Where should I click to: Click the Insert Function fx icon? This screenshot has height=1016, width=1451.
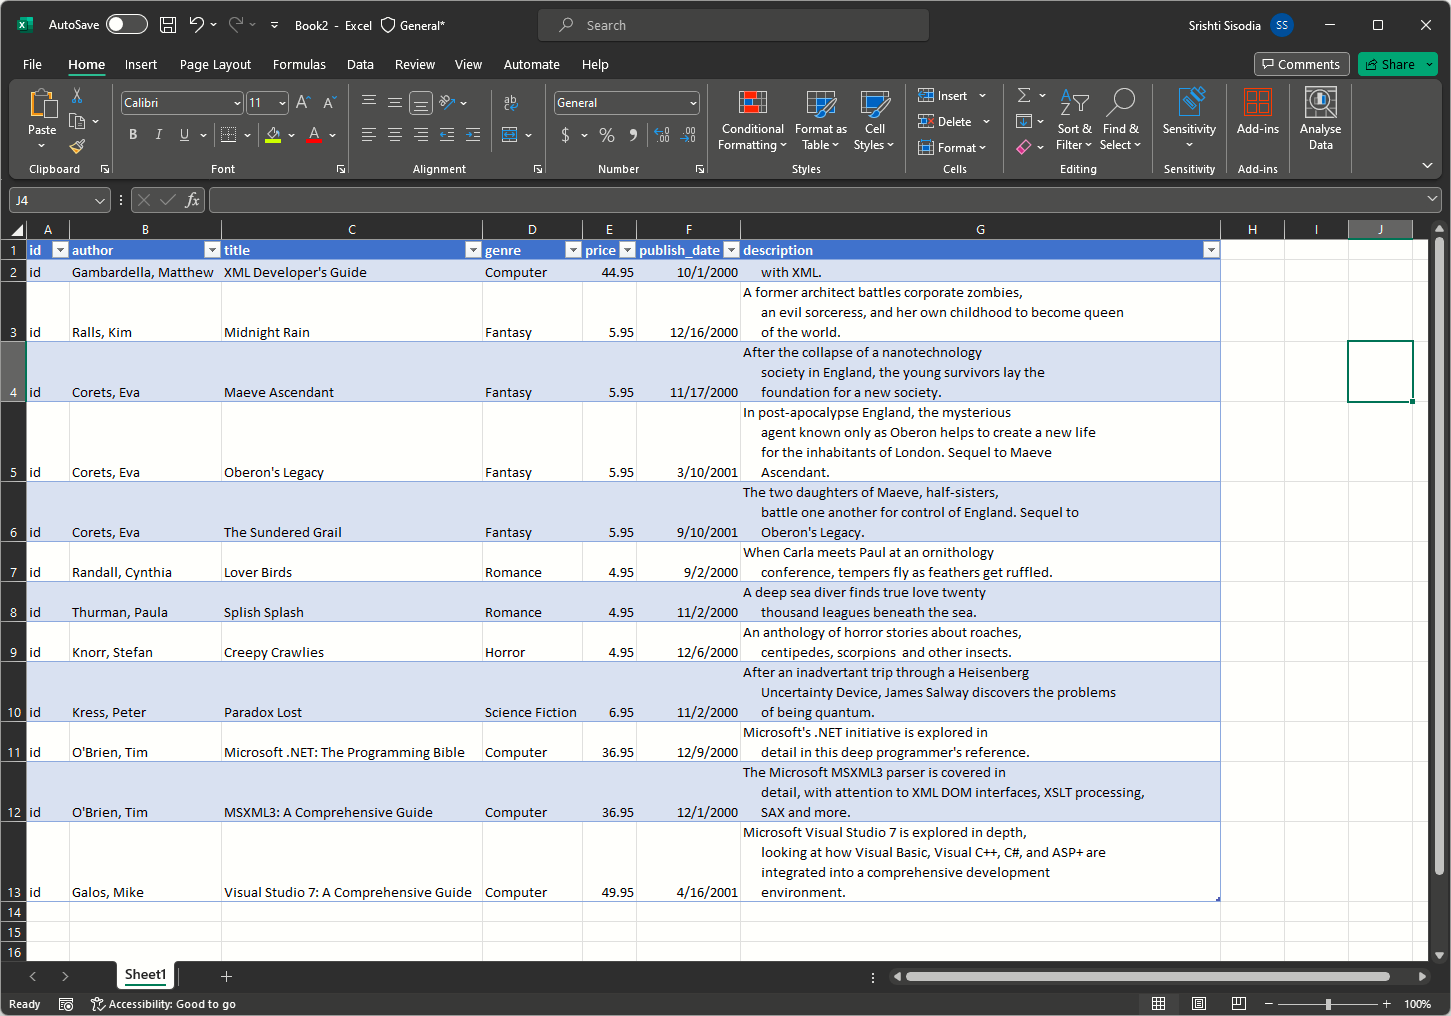(x=192, y=200)
